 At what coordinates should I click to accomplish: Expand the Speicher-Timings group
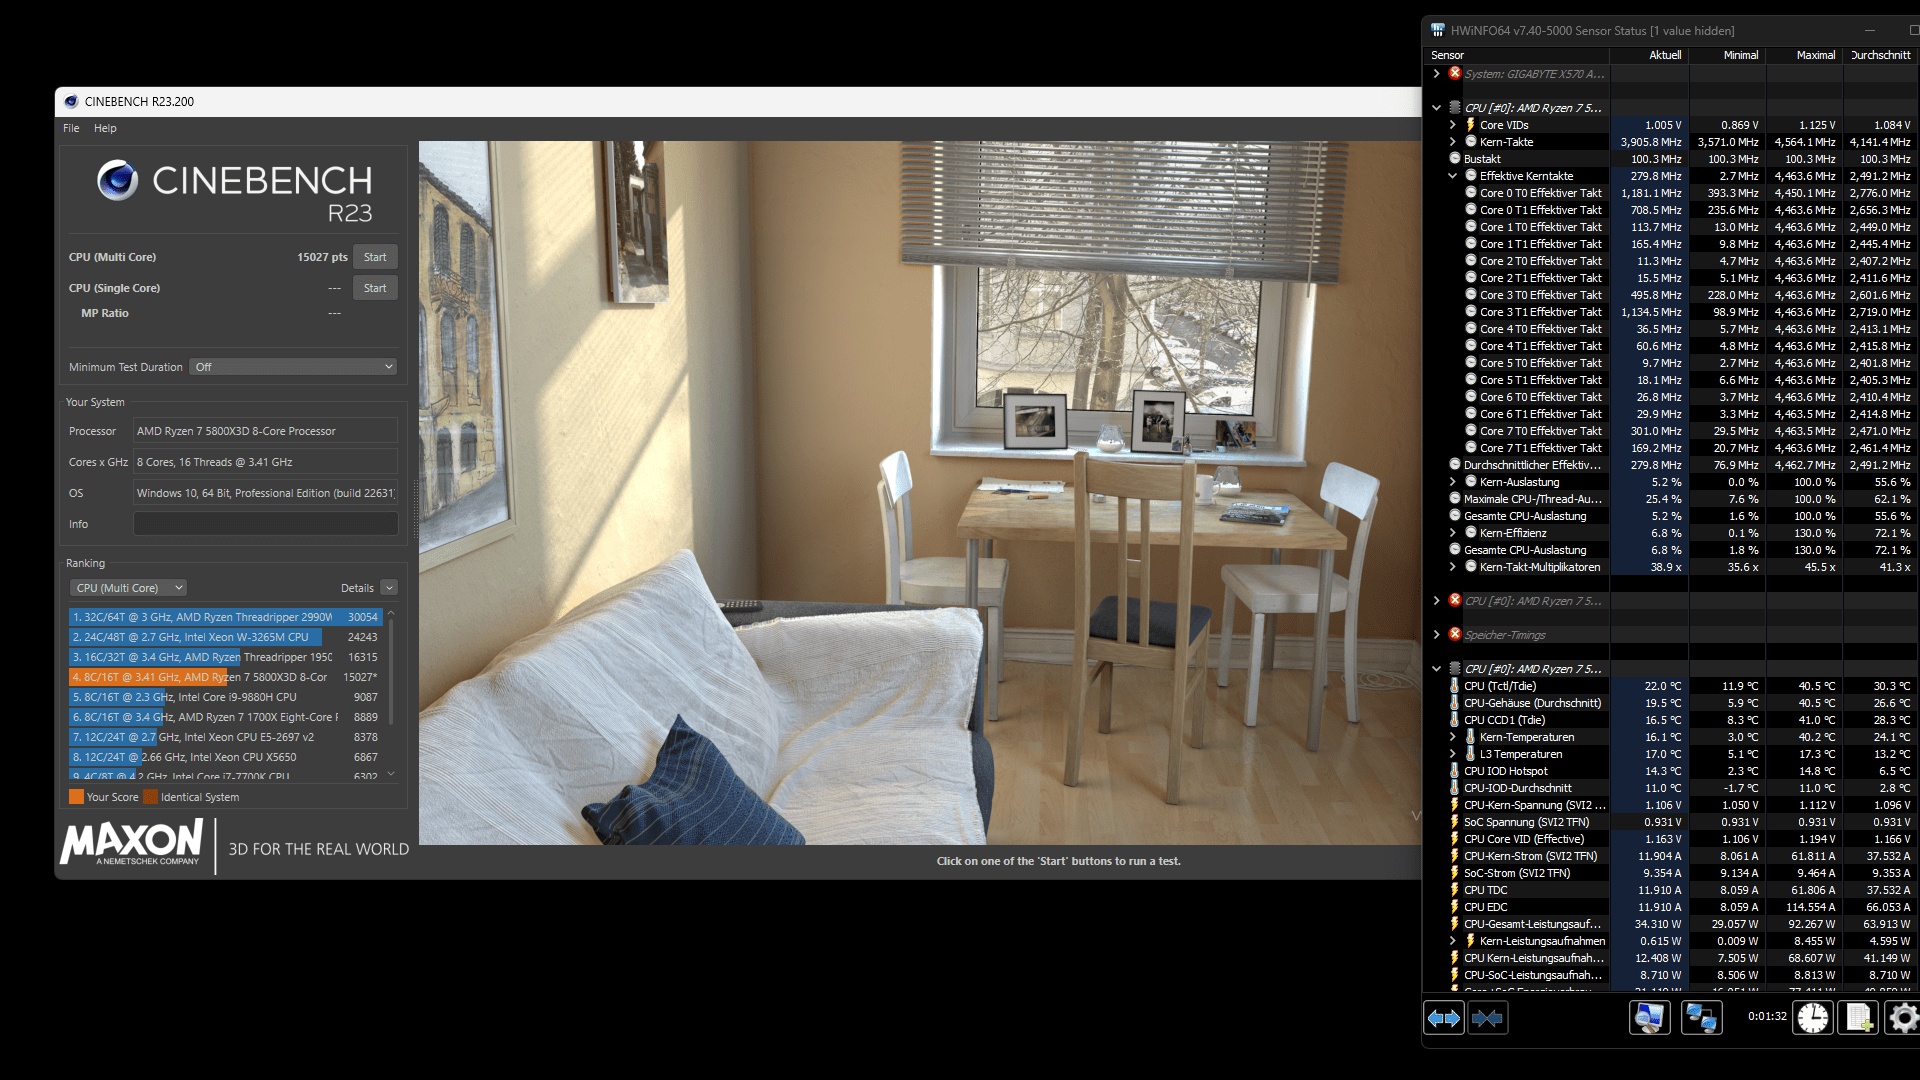[1437, 635]
